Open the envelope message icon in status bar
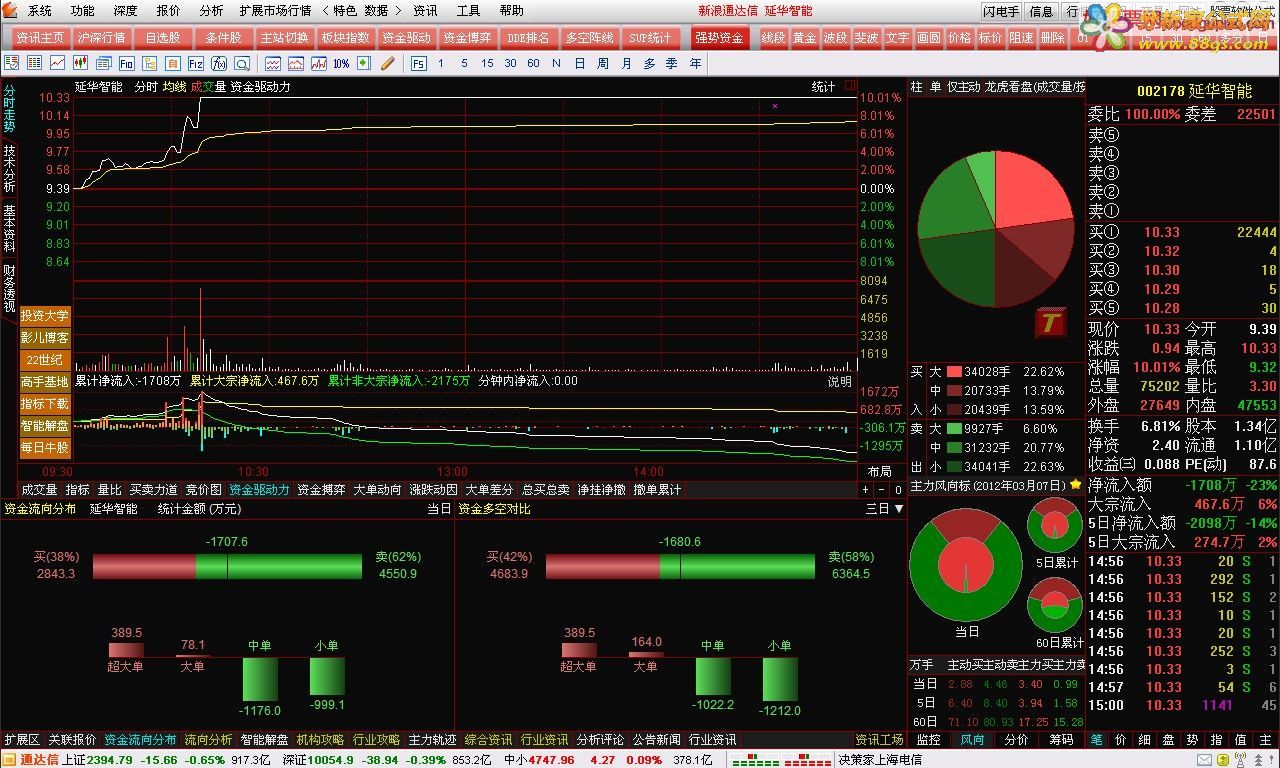The image size is (1280, 768). [x=1204, y=760]
